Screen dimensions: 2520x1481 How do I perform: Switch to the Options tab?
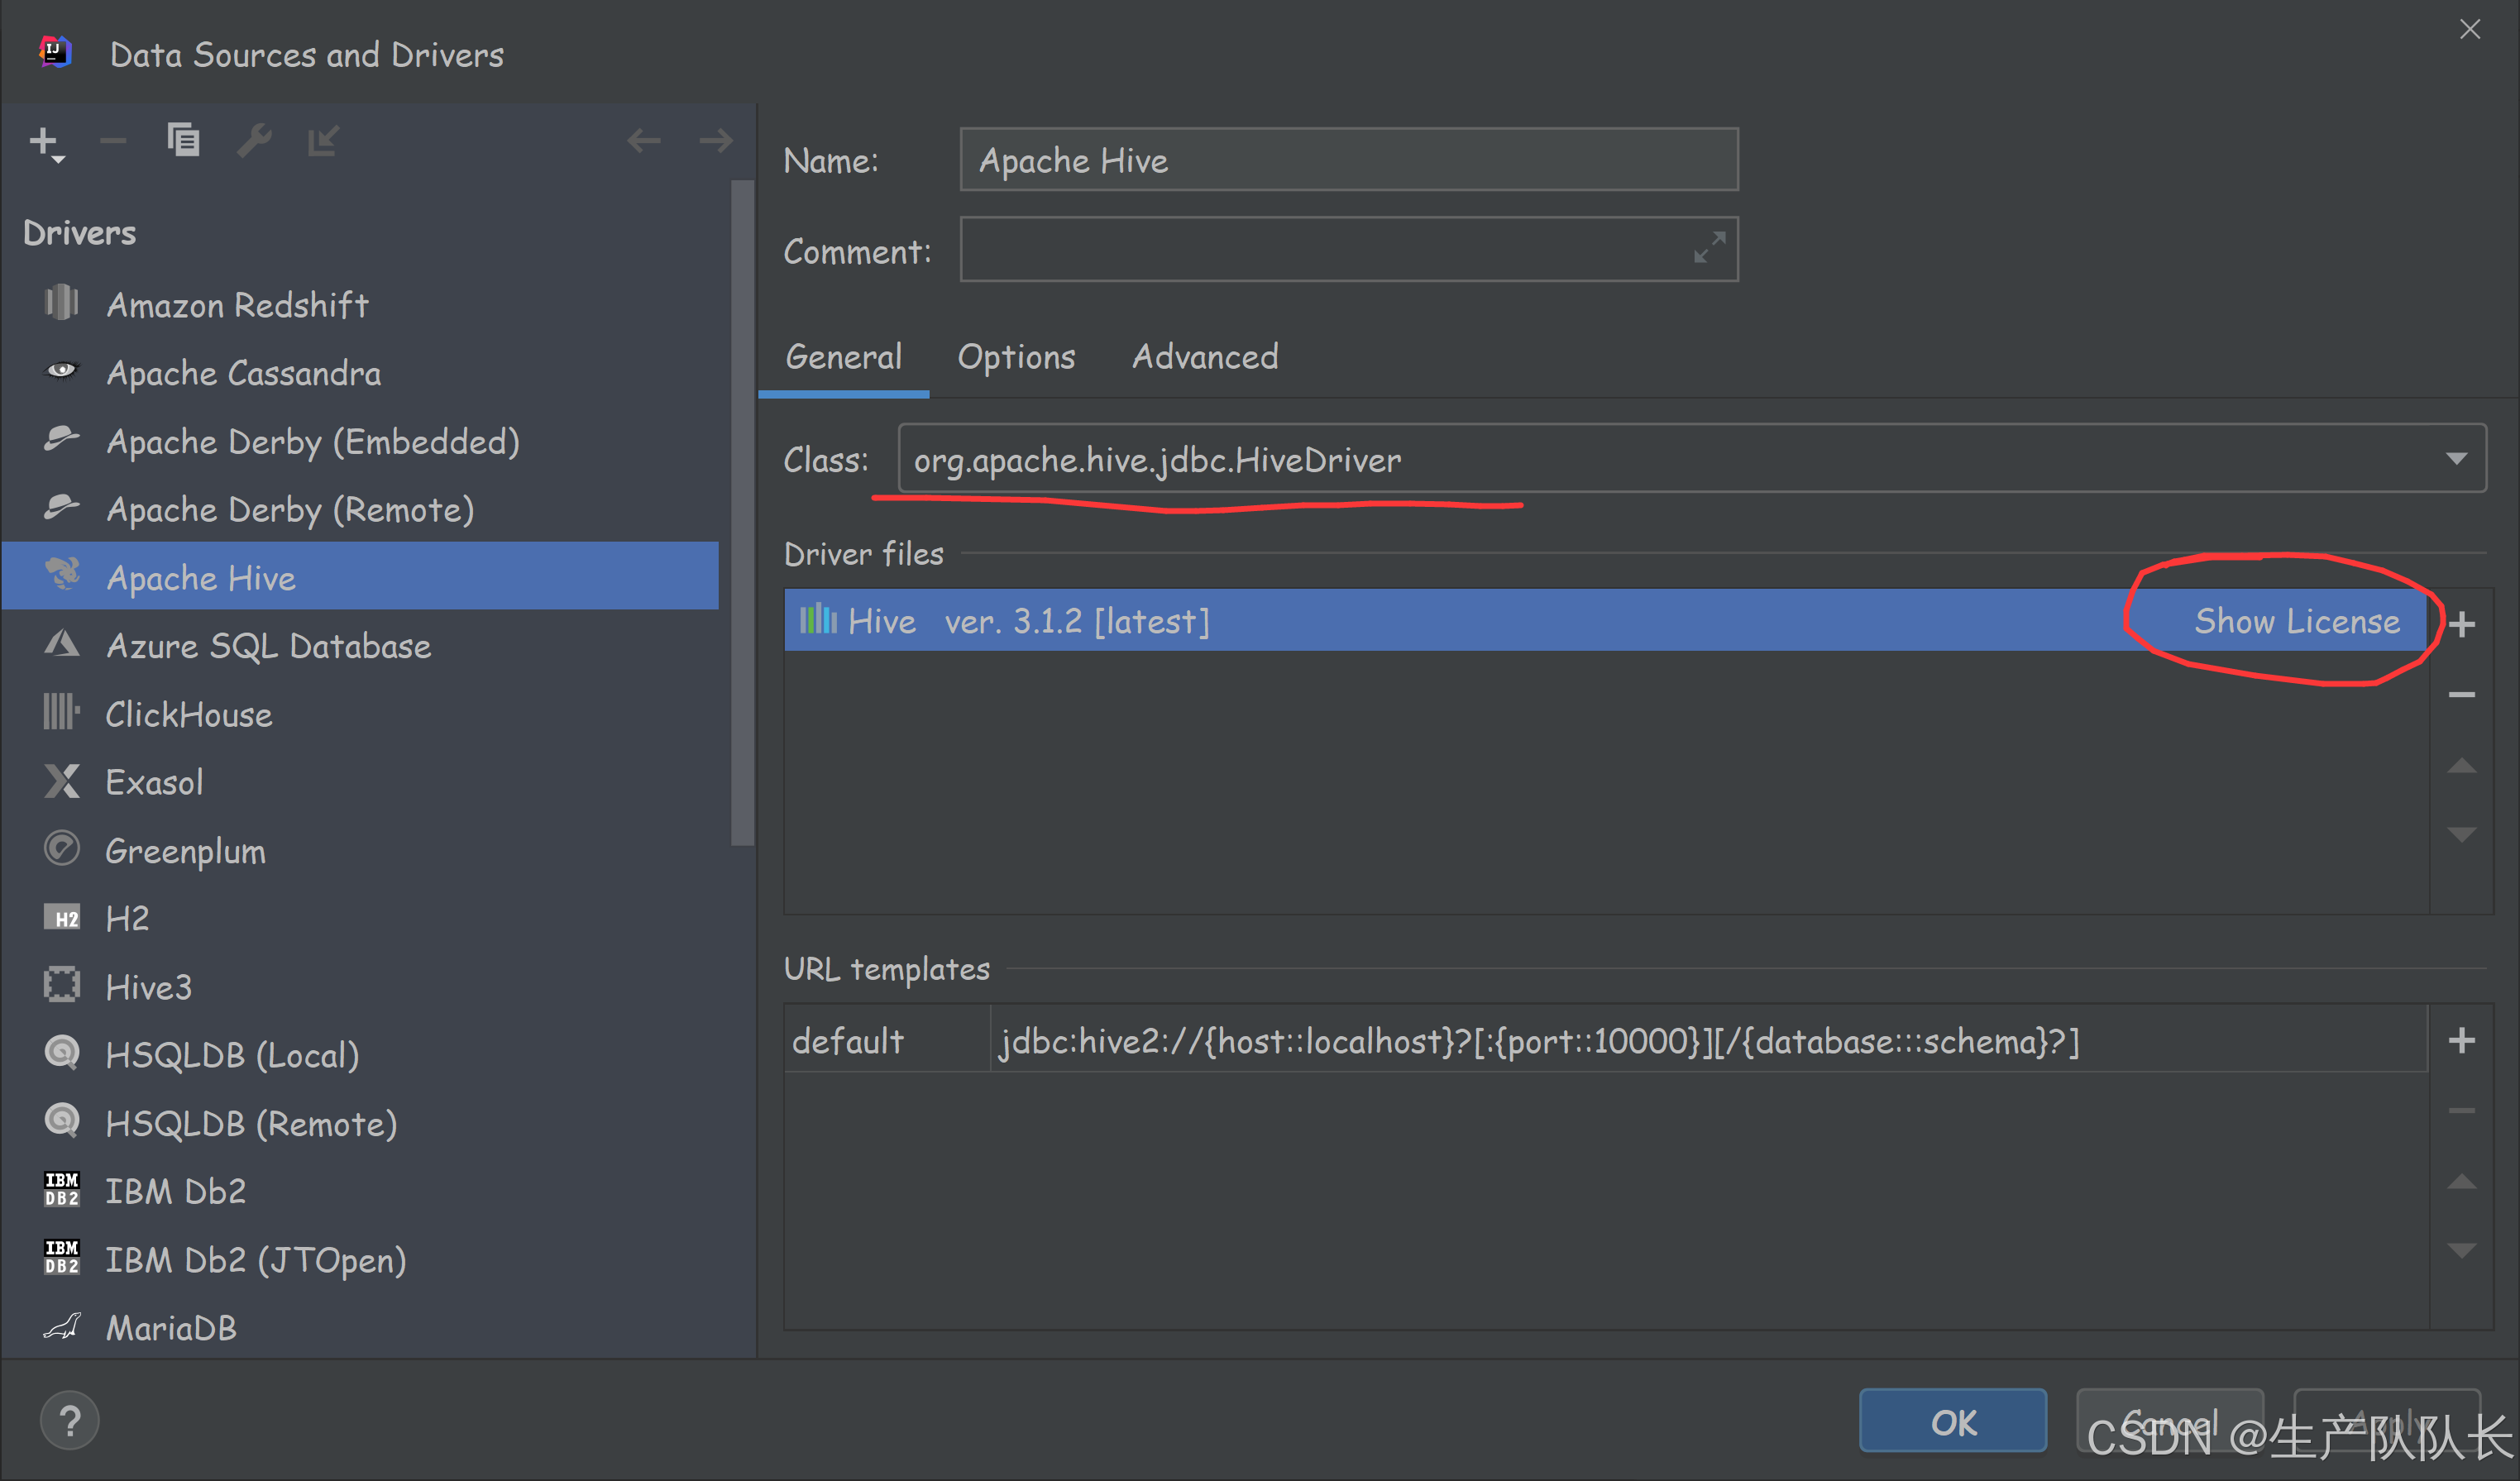click(1016, 357)
